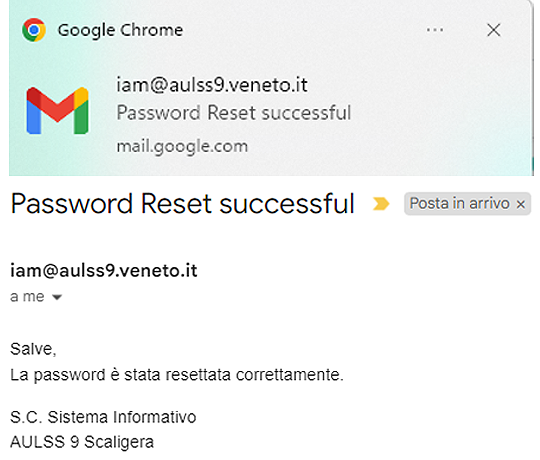Click the 'La password è stata resettata' sentence
The image size is (540, 460).
[177, 375]
